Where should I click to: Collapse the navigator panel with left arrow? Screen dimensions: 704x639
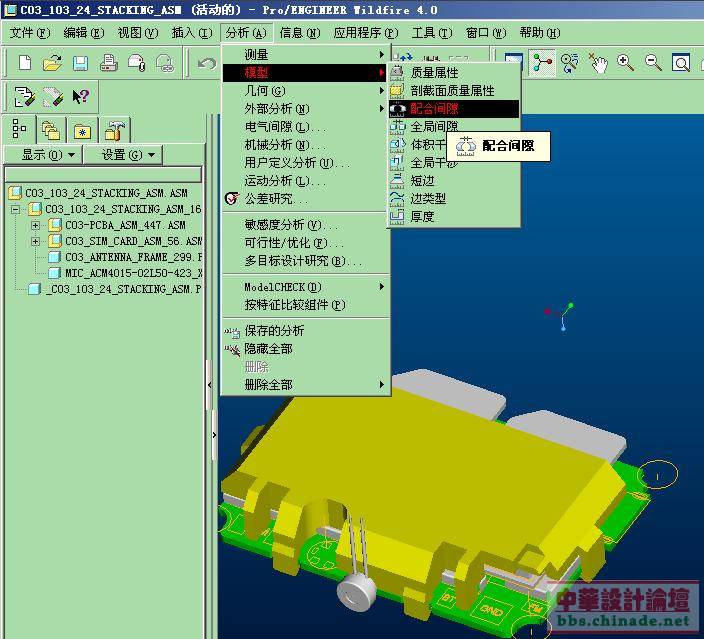coord(210,385)
